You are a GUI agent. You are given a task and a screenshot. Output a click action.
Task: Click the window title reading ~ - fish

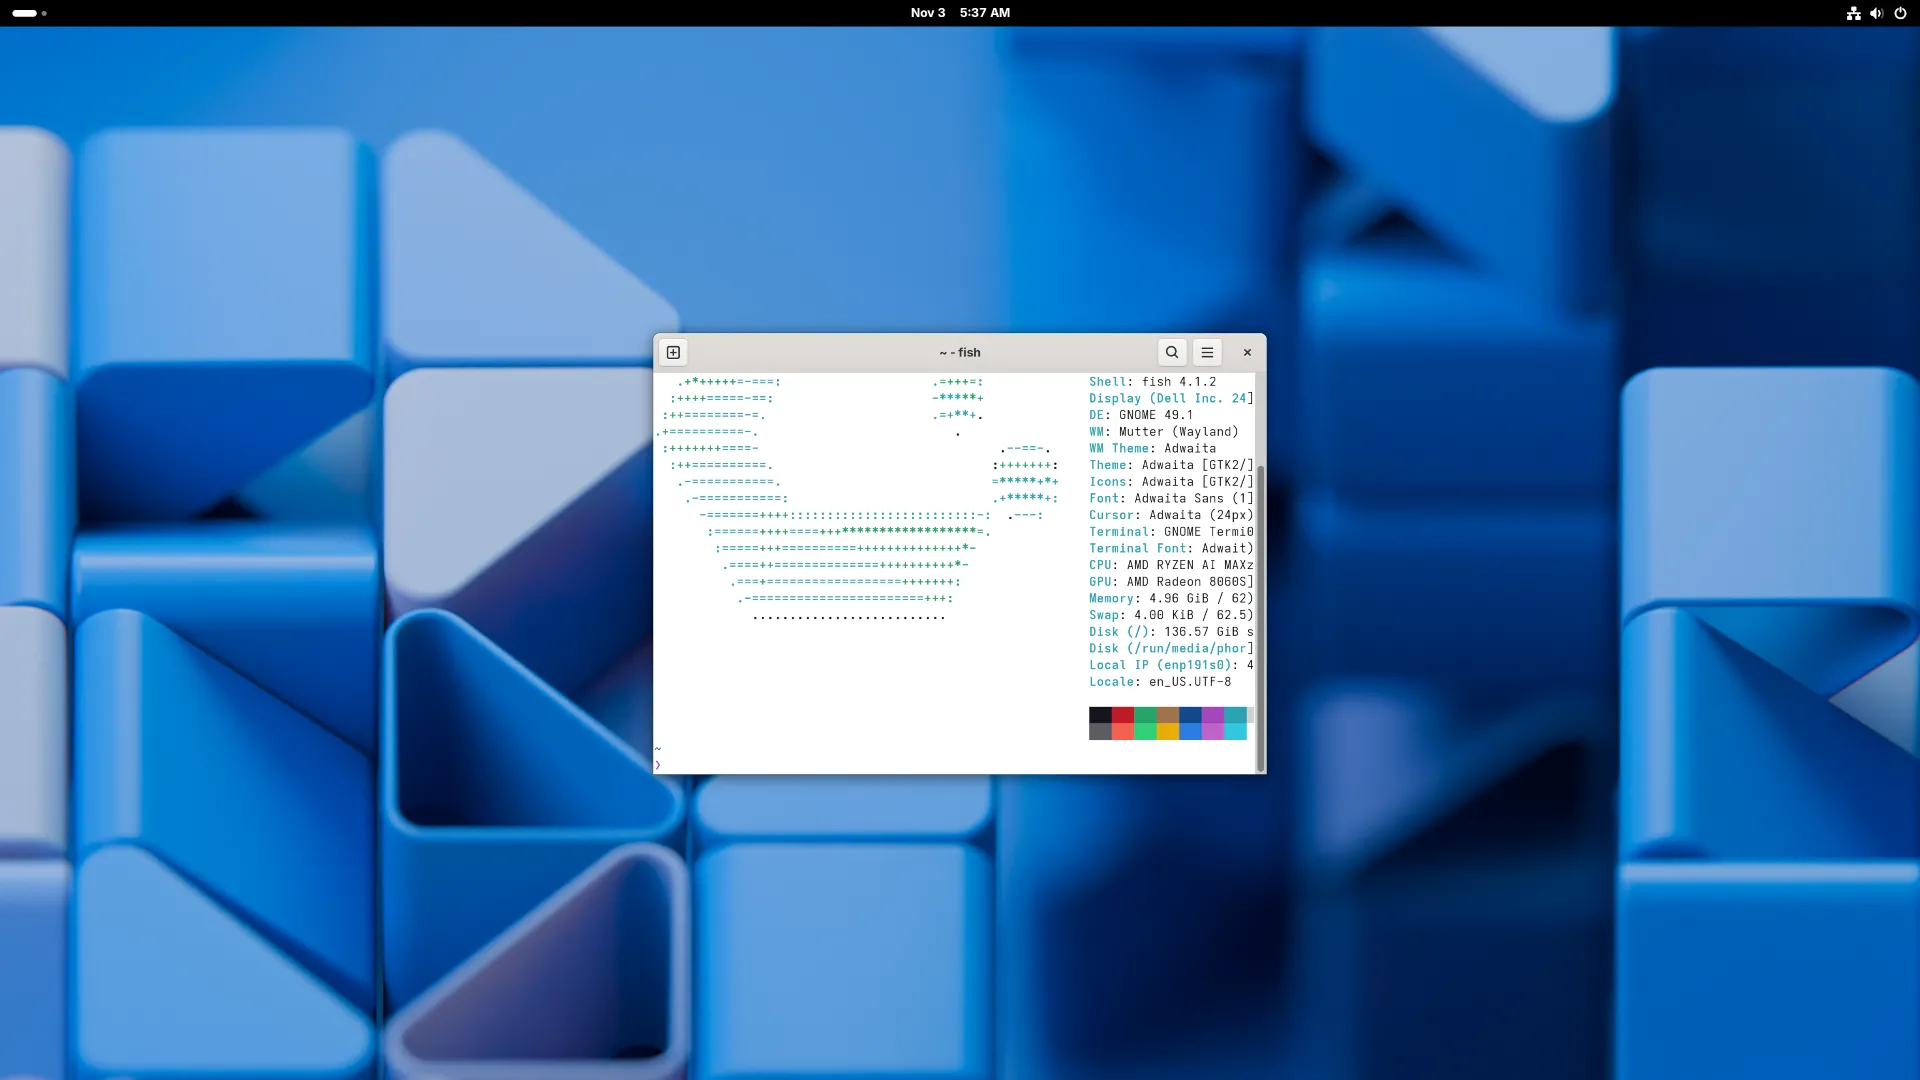pyautogui.click(x=960, y=352)
